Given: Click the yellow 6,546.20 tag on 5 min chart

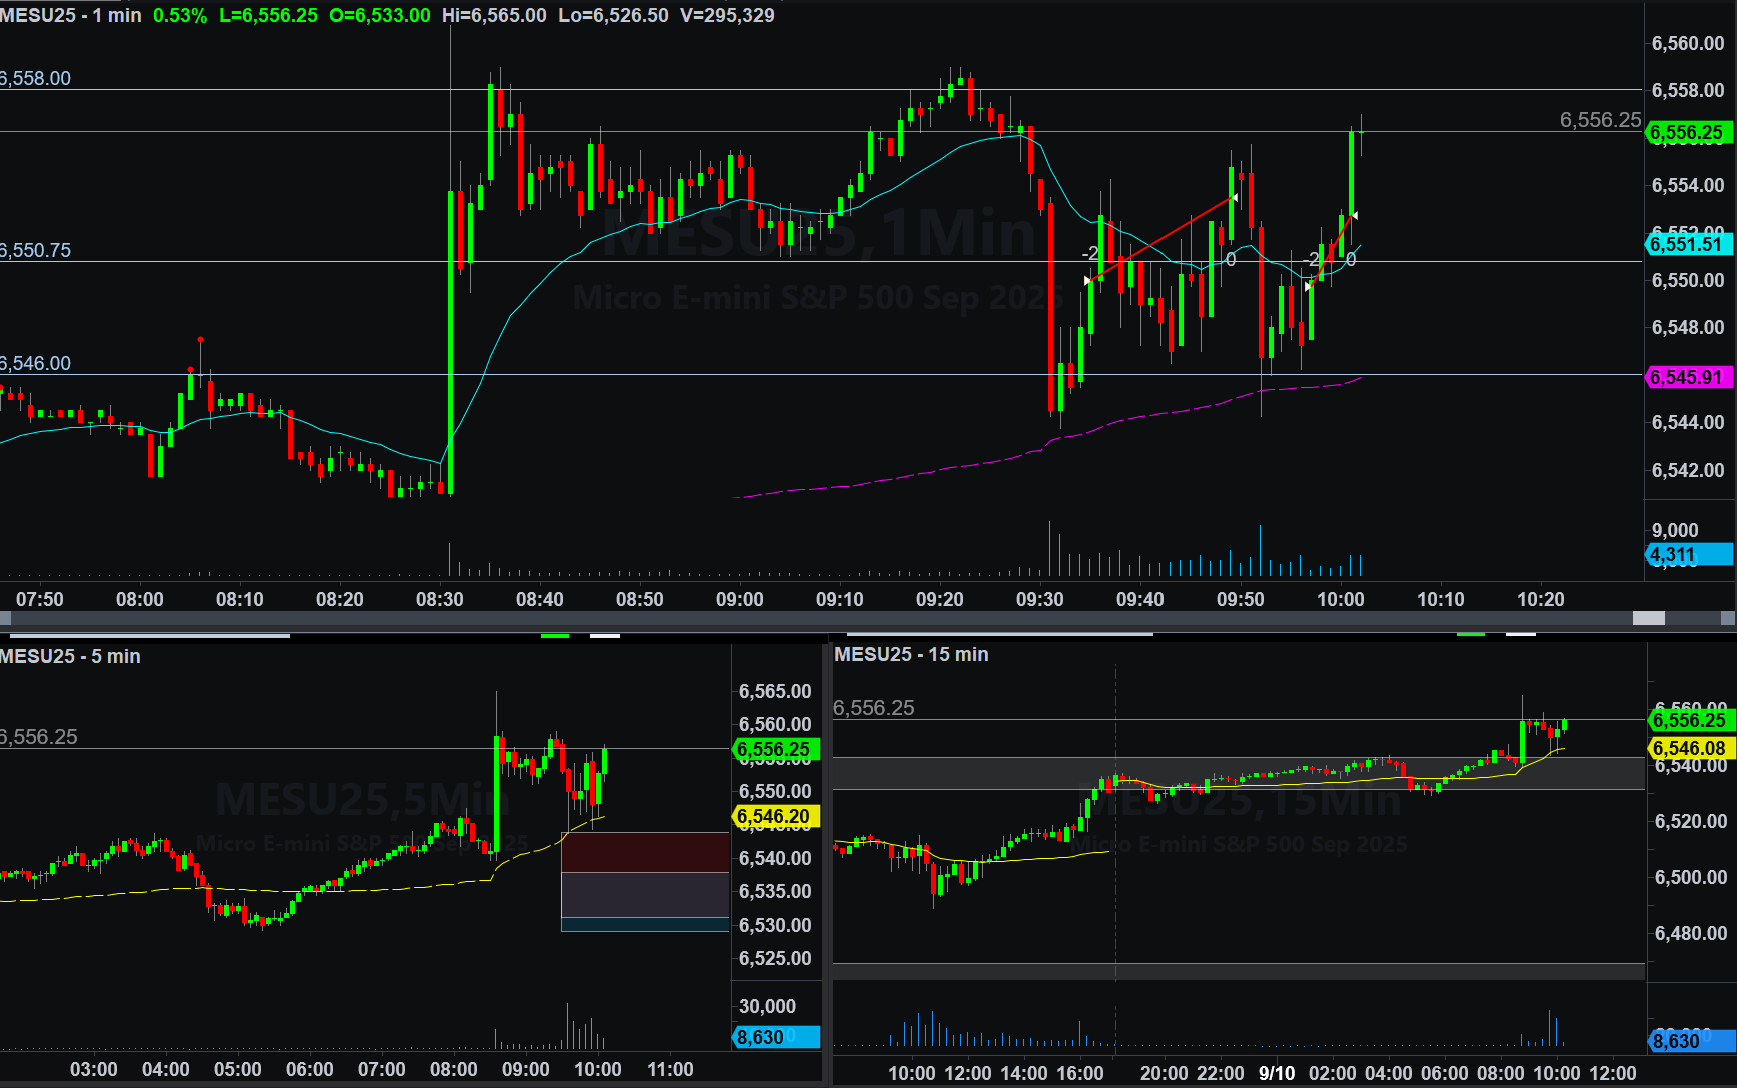Looking at the screenshot, I should (775, 816).
